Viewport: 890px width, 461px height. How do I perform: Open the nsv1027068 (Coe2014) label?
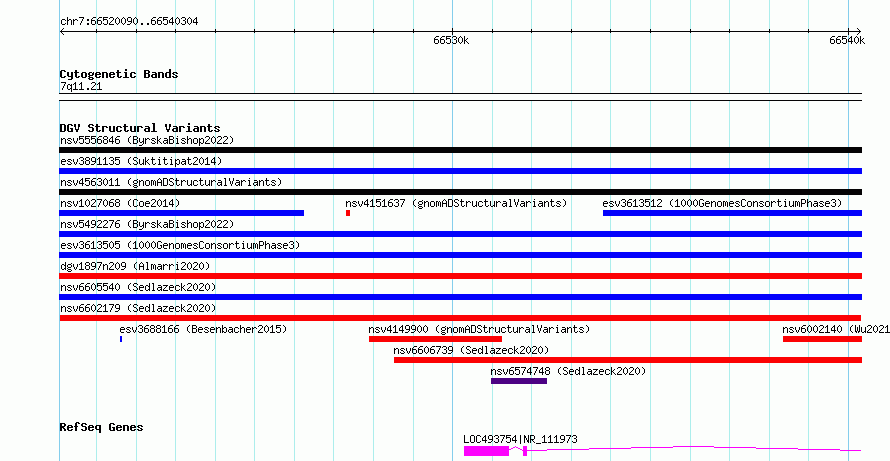pos(120,203)
